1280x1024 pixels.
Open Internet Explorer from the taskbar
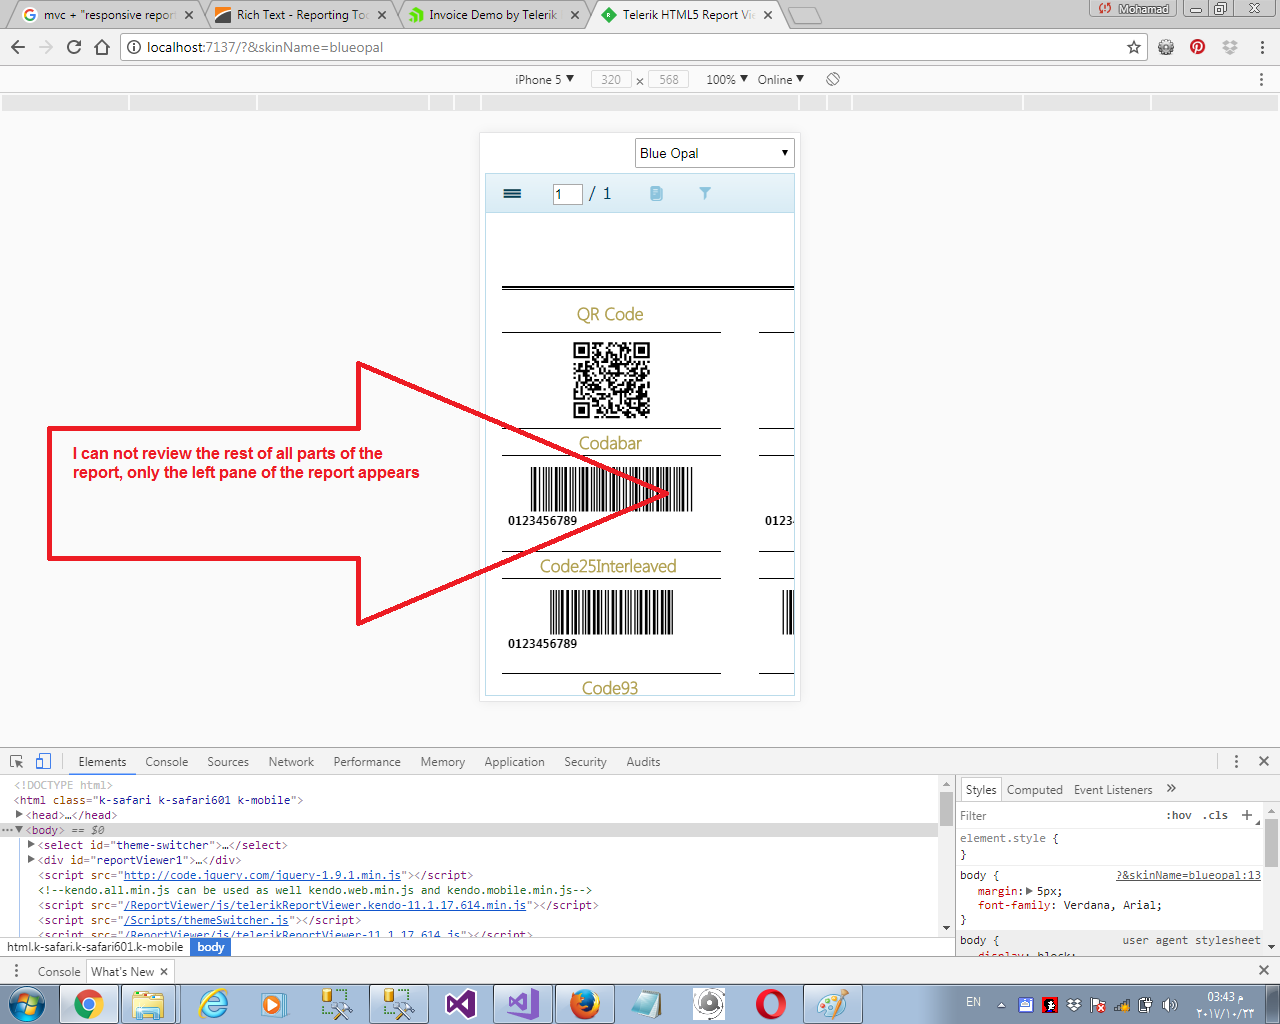214,1004
